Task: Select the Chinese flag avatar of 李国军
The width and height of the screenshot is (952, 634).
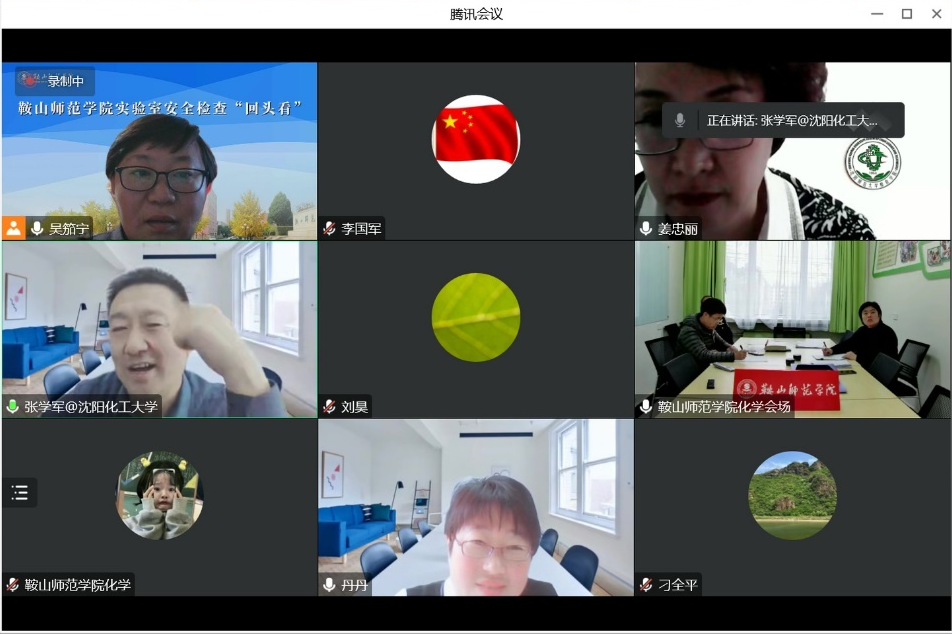Action: tap(476, 139)
